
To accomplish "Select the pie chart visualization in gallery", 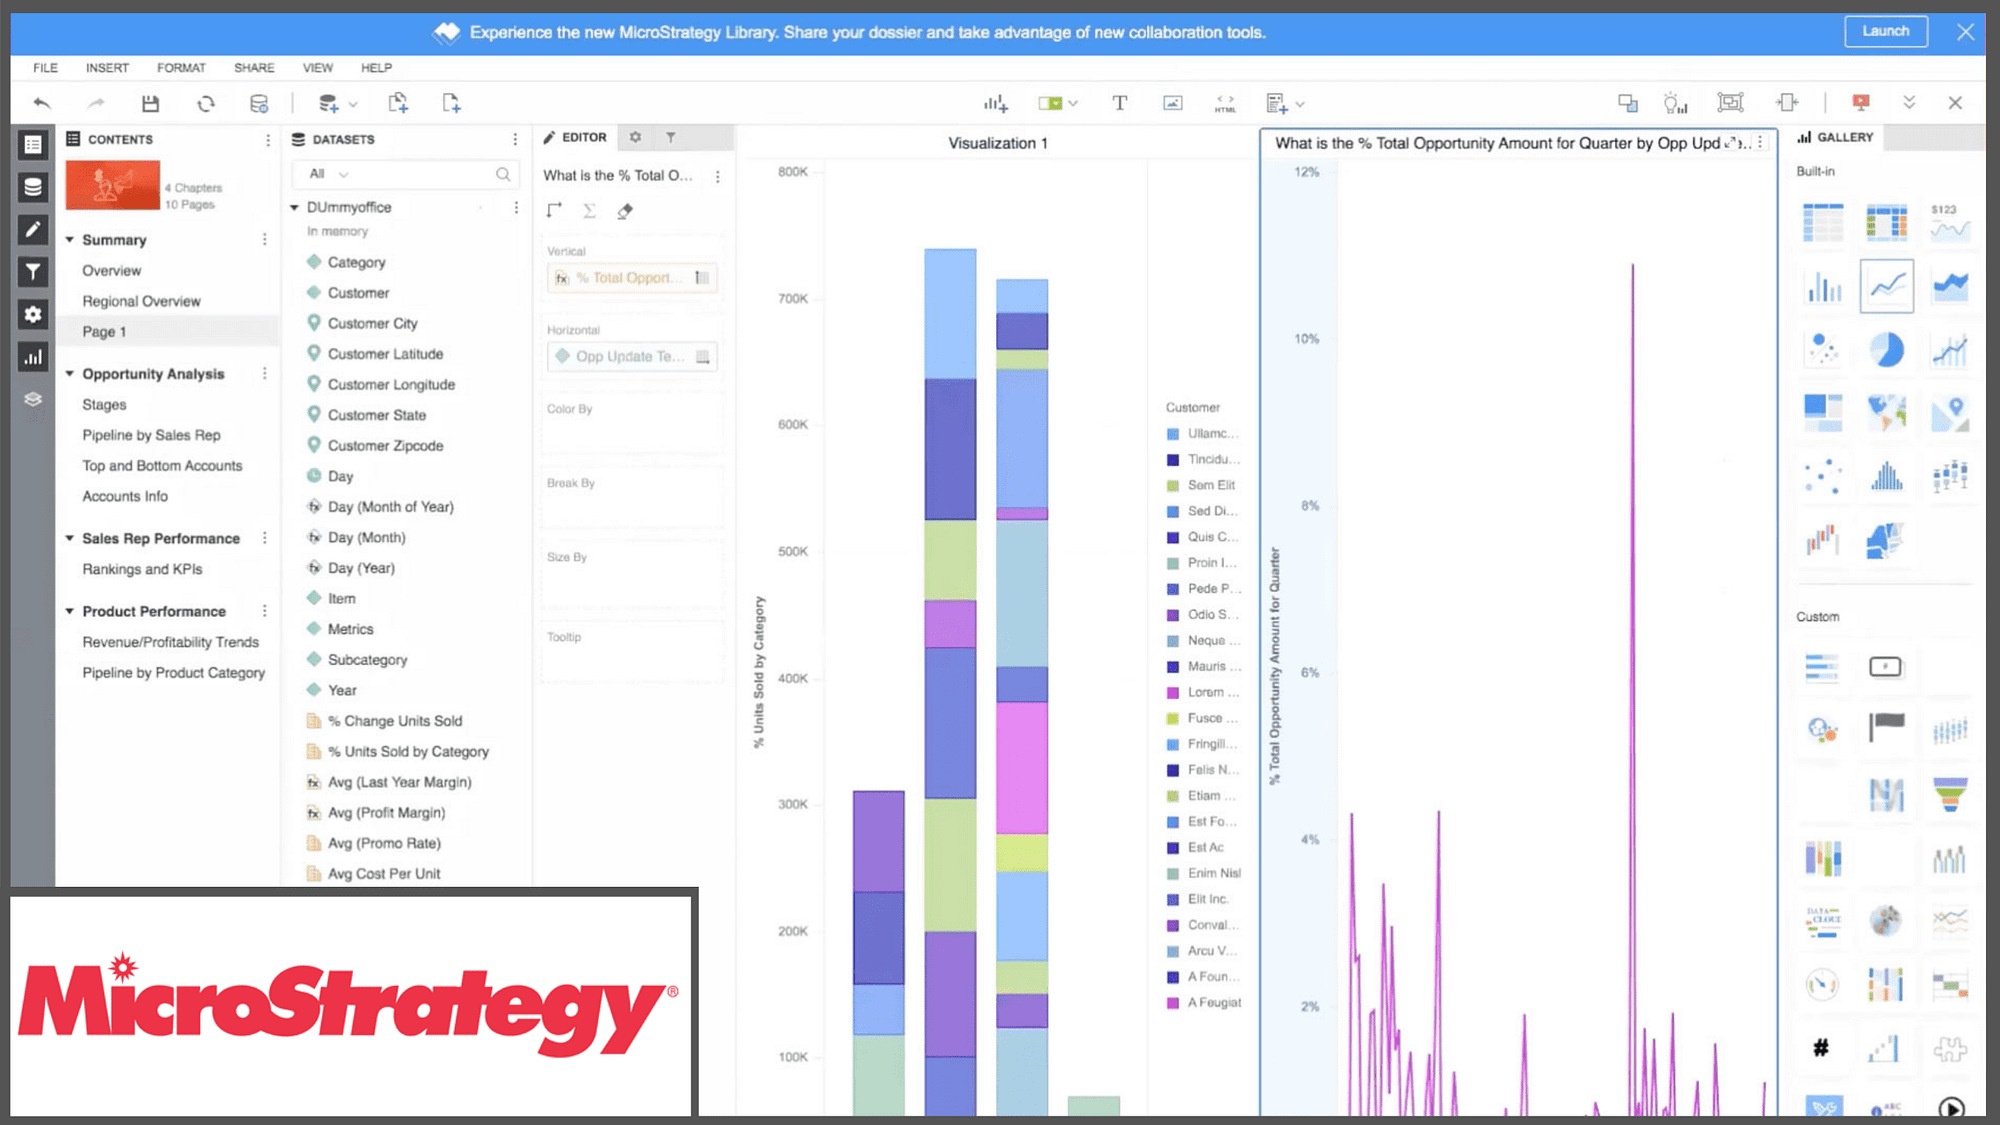I will coord(1886,350).
